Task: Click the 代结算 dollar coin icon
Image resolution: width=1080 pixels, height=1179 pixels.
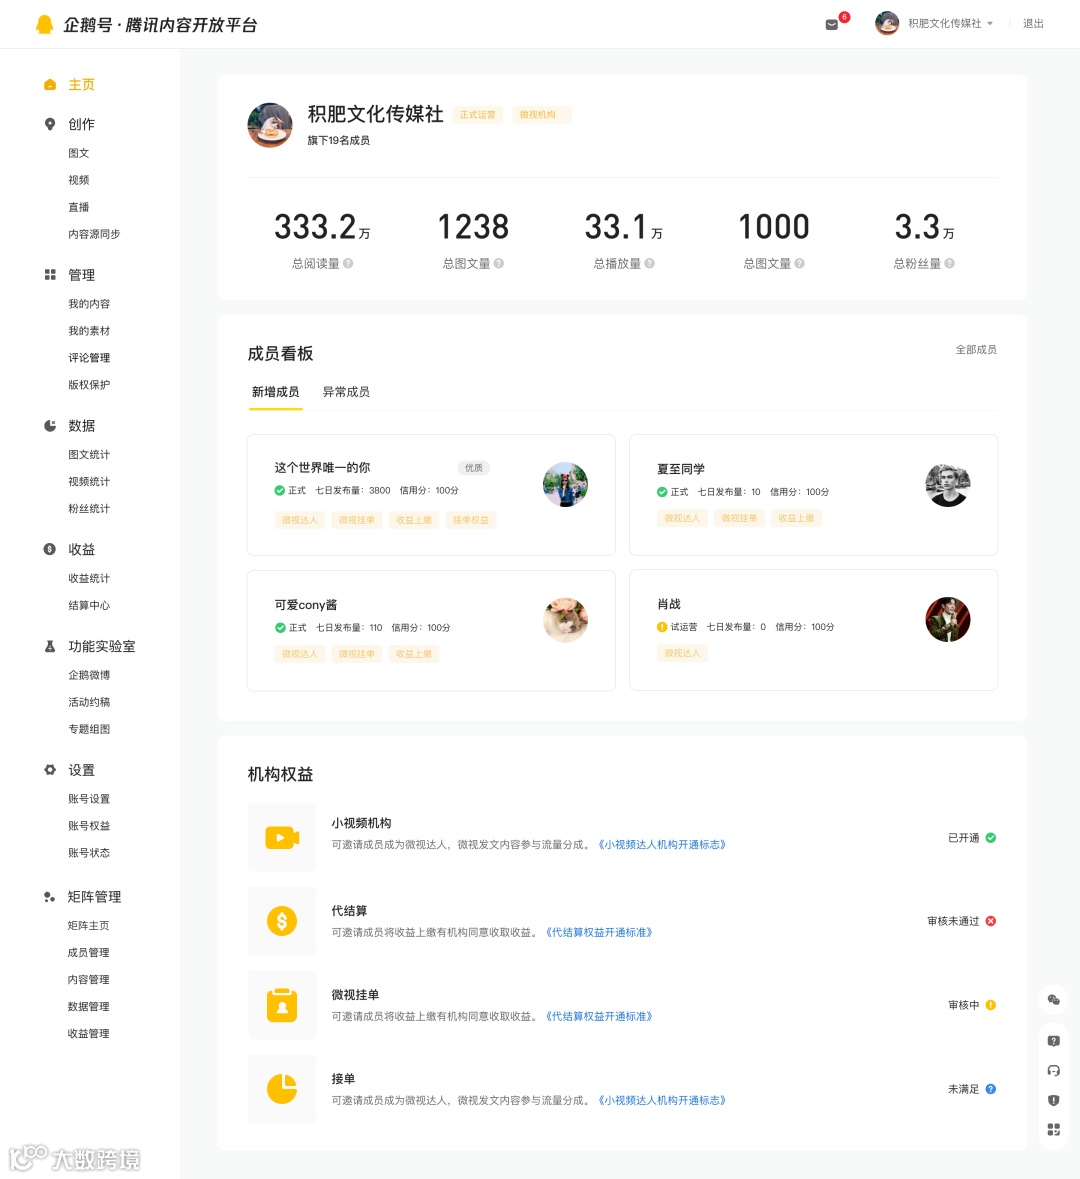Action: click(282, 921)
